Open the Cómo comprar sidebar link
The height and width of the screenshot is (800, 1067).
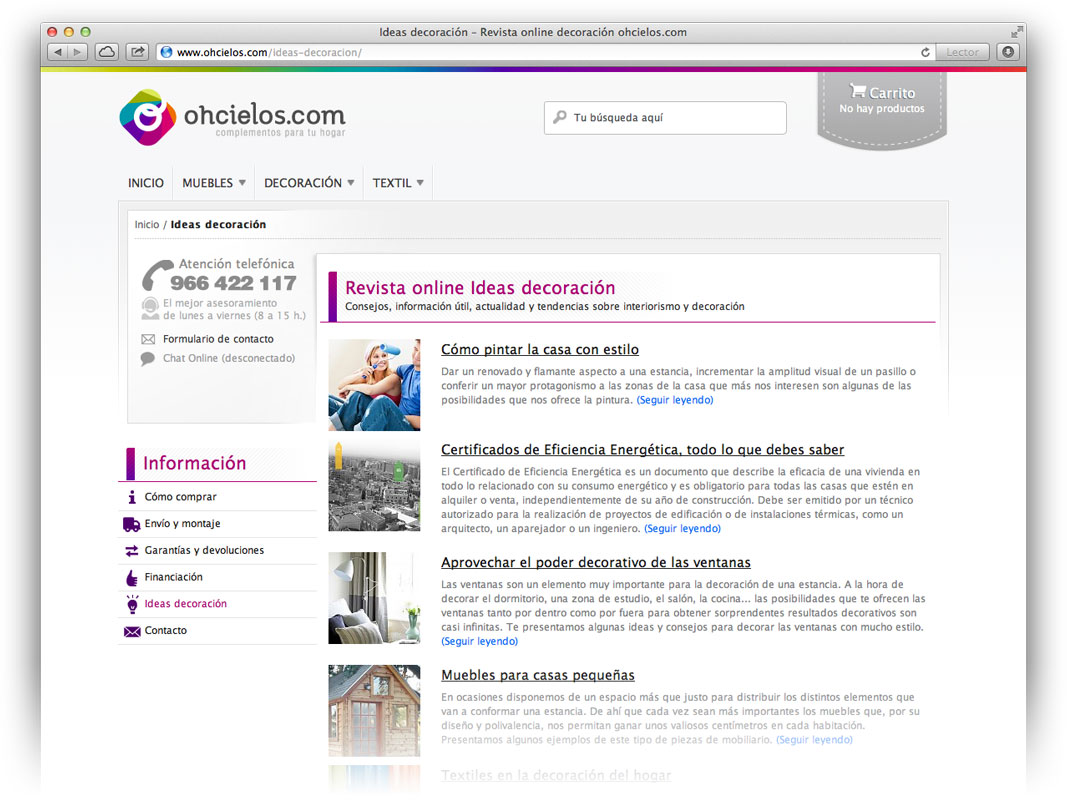coord(180,497)
